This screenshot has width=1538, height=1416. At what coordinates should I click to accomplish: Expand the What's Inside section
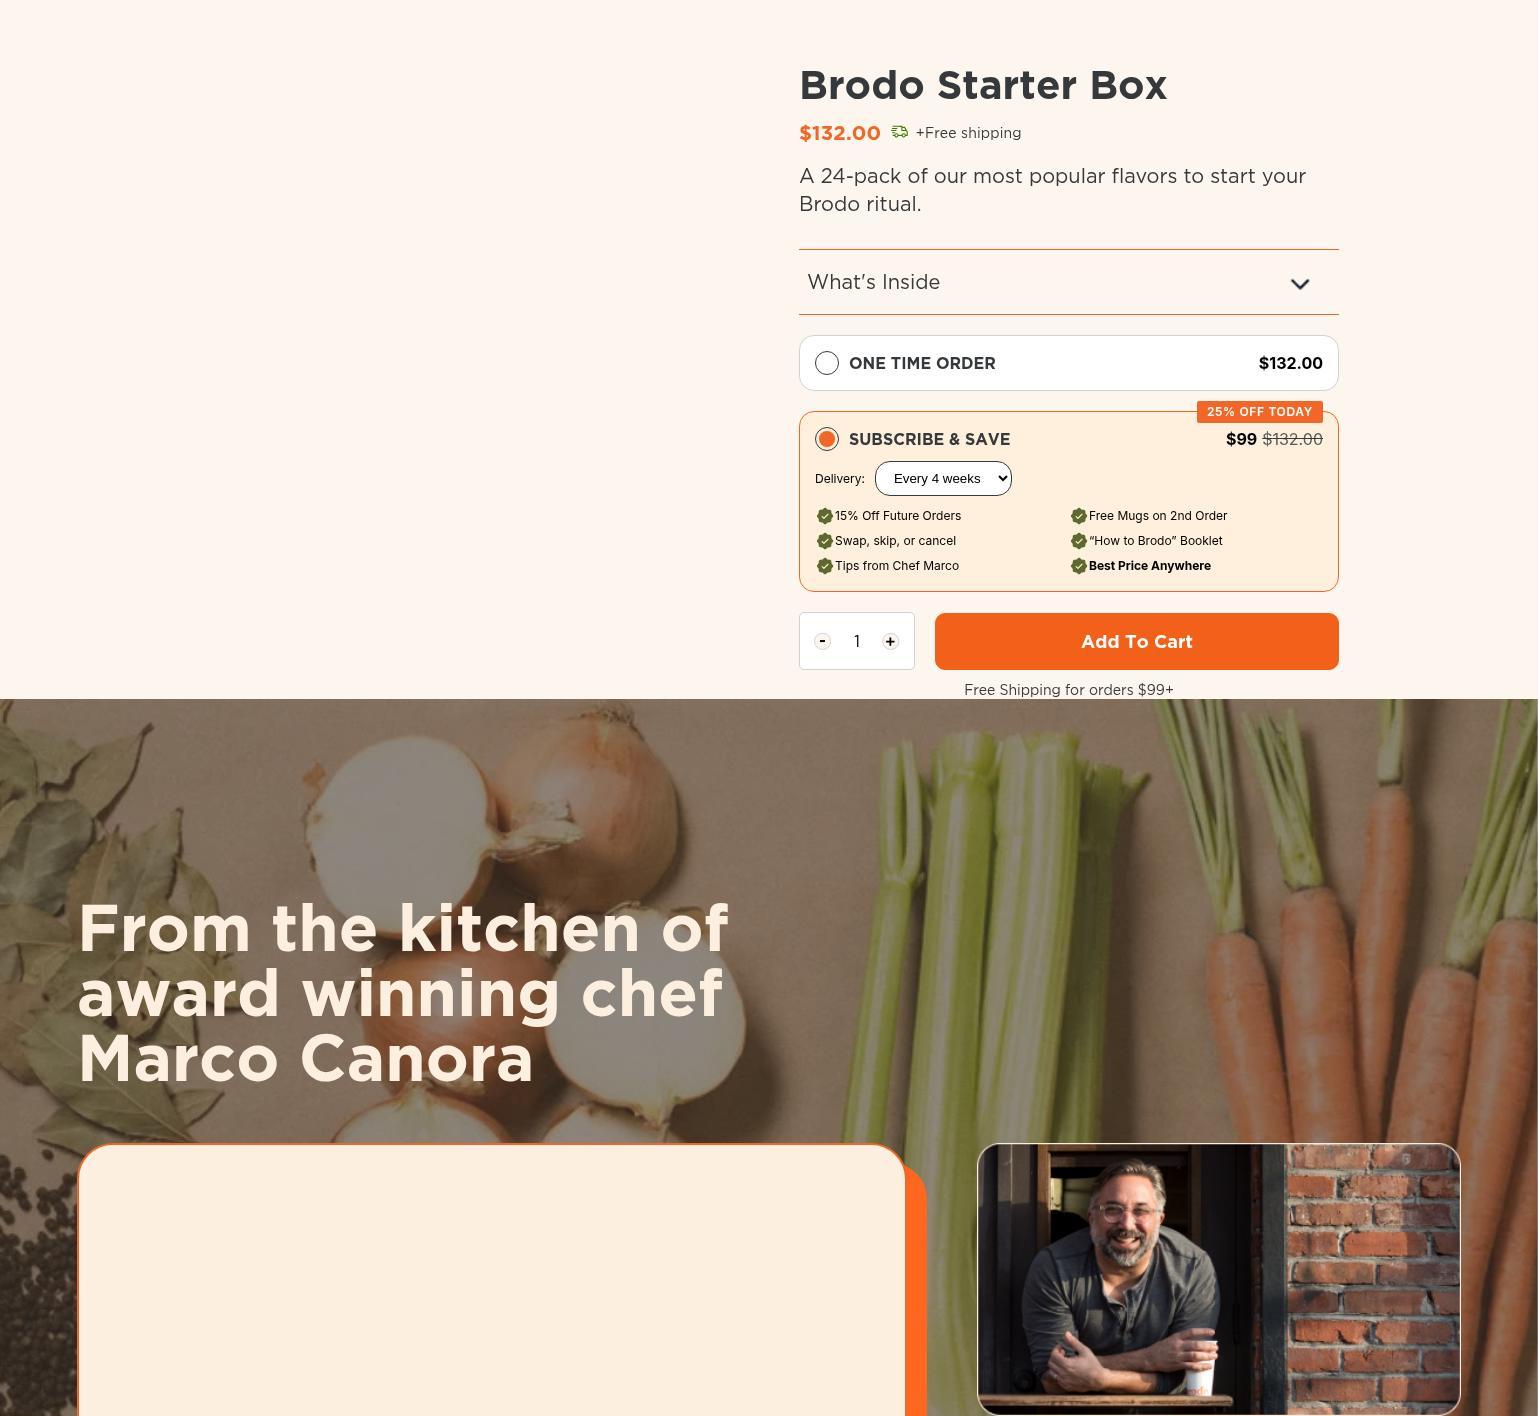[1069, 282]
